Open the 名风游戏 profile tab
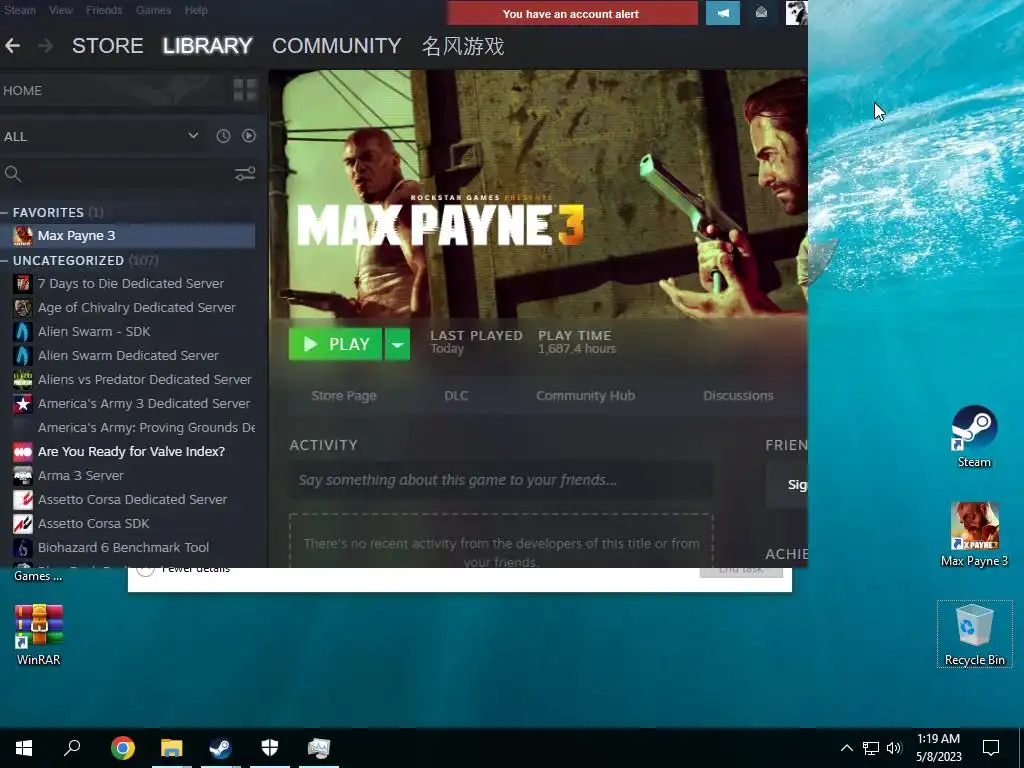Viewport: 1024px width, 768px height. pos(463,46)
